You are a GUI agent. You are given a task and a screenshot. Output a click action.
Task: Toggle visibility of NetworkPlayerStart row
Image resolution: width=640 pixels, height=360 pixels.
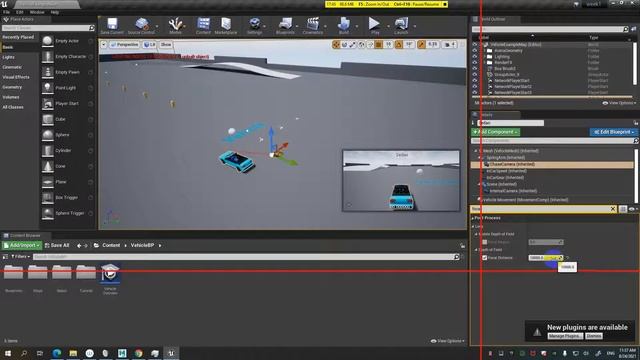pos(475,80)
